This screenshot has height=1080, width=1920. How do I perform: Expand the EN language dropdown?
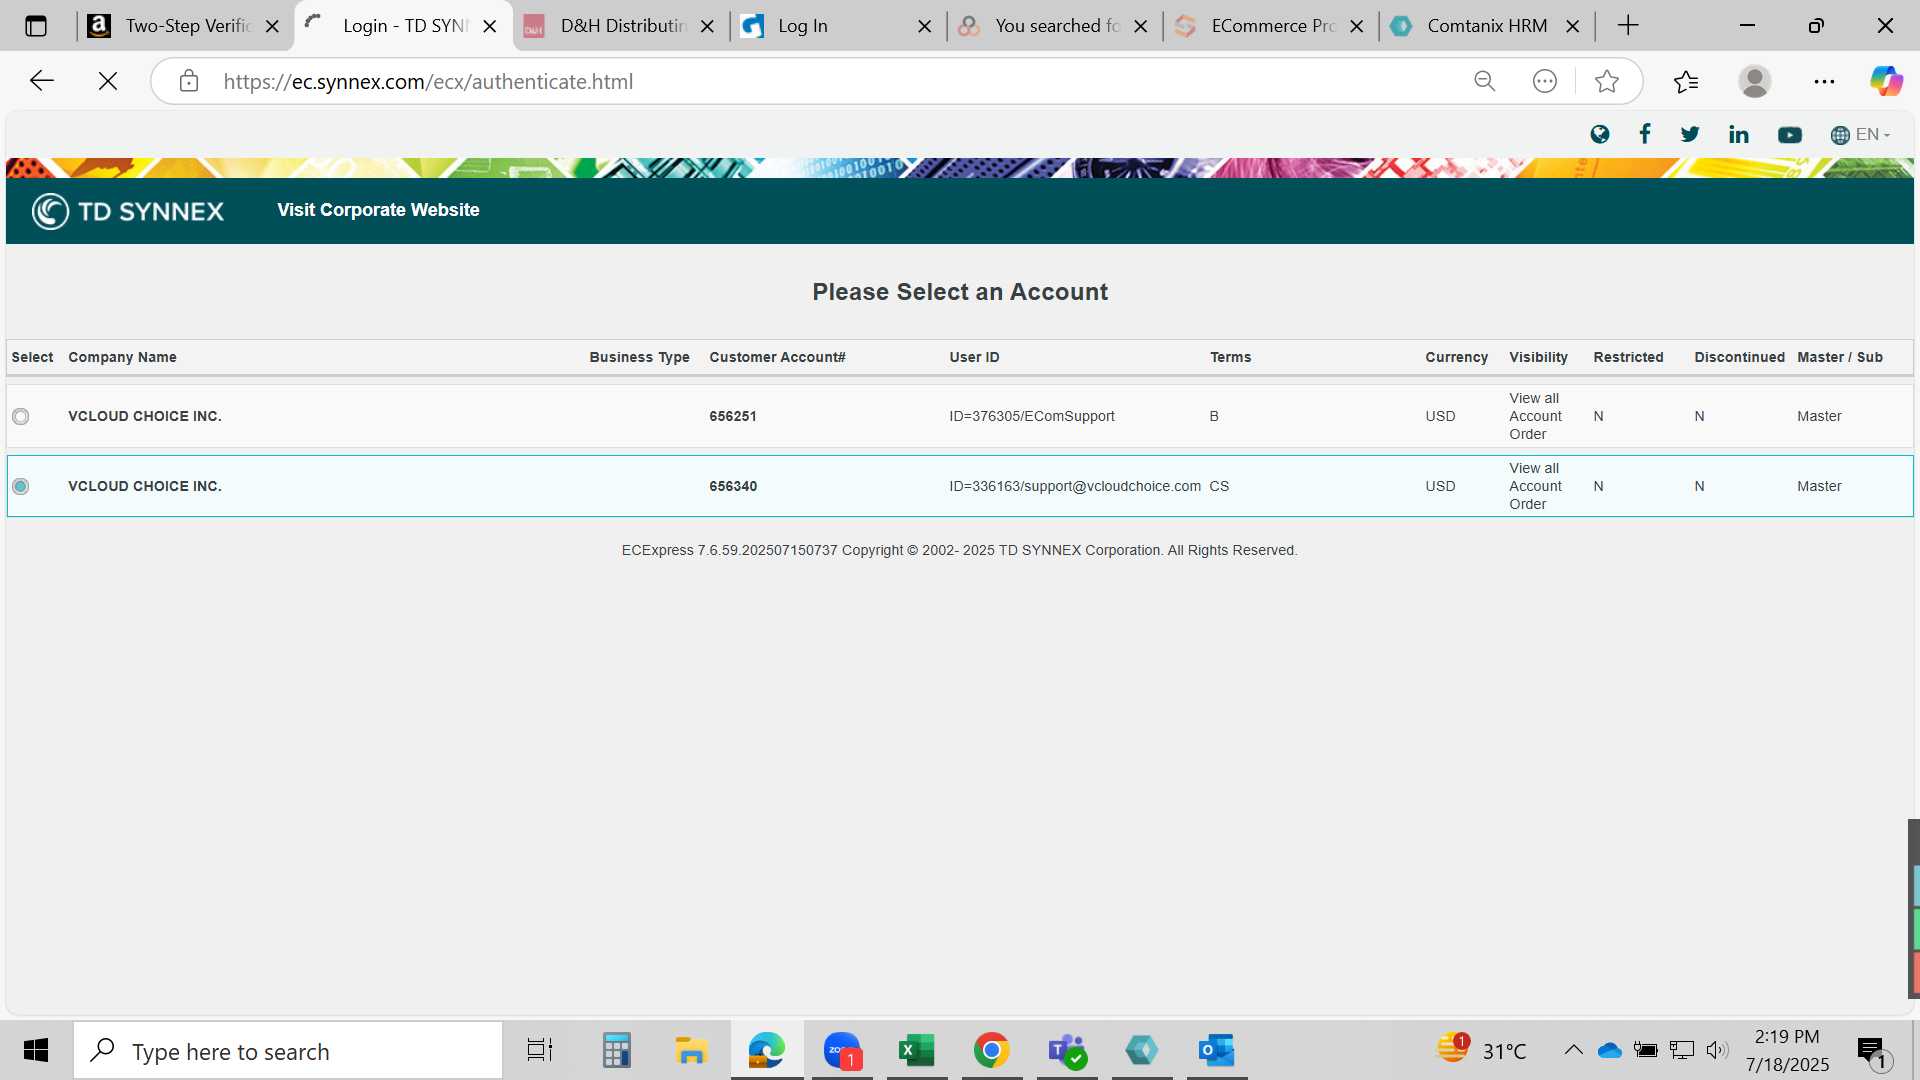[1860, 134]
